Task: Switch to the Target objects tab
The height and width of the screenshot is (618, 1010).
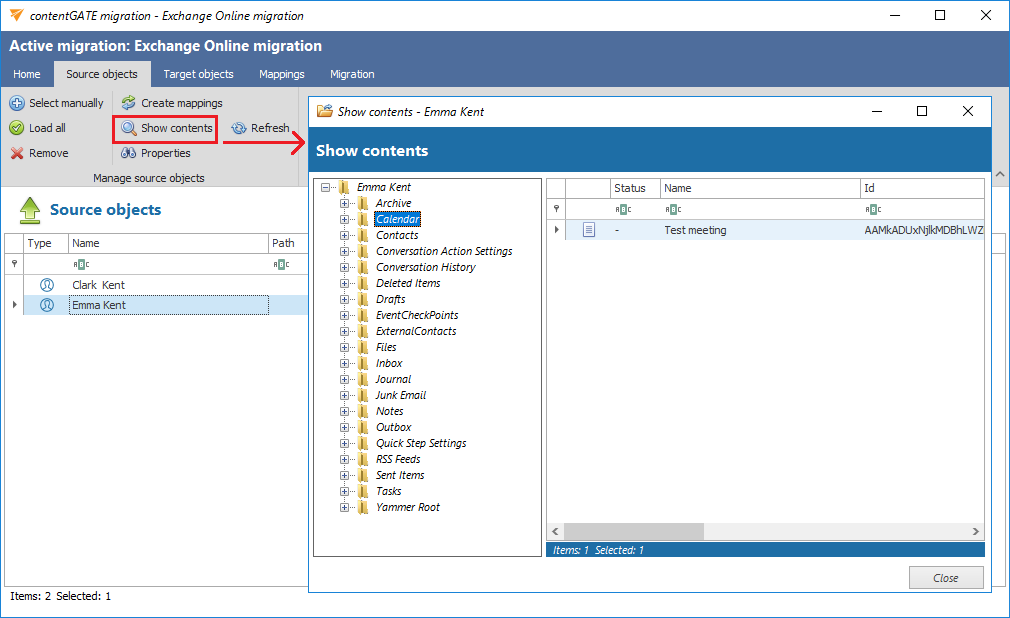Action: pos(198,74)
